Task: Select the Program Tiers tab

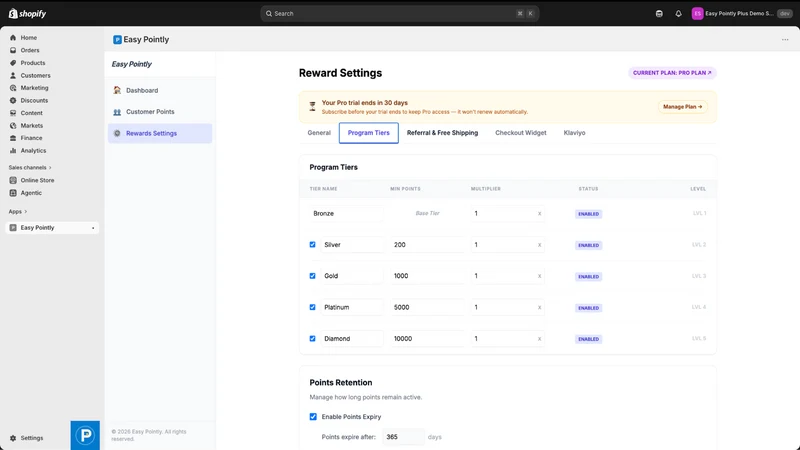Action: click(x=368, y=133)
